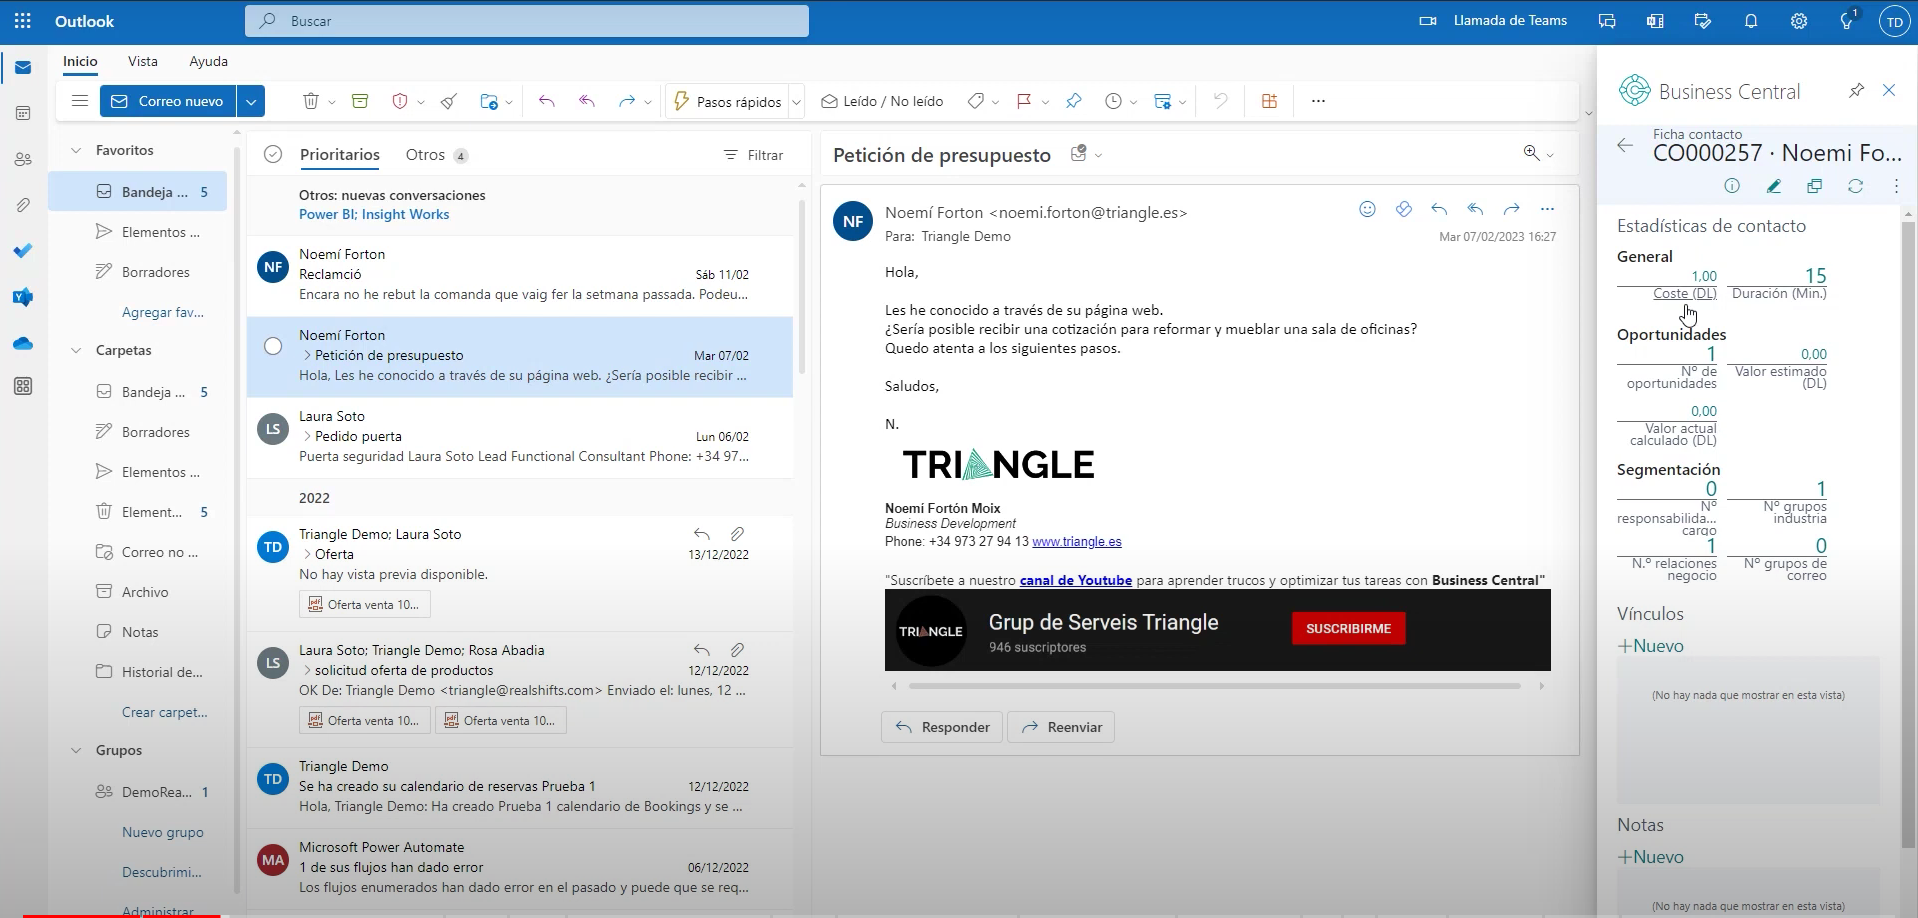Viewport: 1918px width, 918px height.
Task: Open the settings gear icon
Action: 1799,21
